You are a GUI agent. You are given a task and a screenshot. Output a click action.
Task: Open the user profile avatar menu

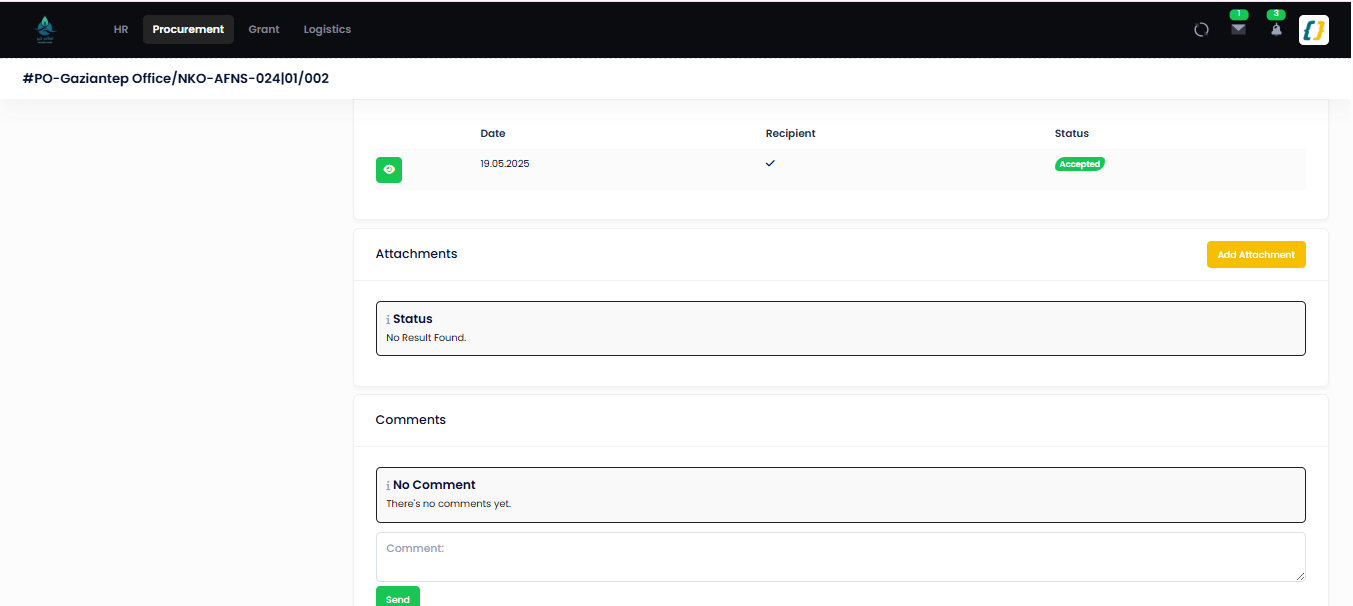point(1313,30)
